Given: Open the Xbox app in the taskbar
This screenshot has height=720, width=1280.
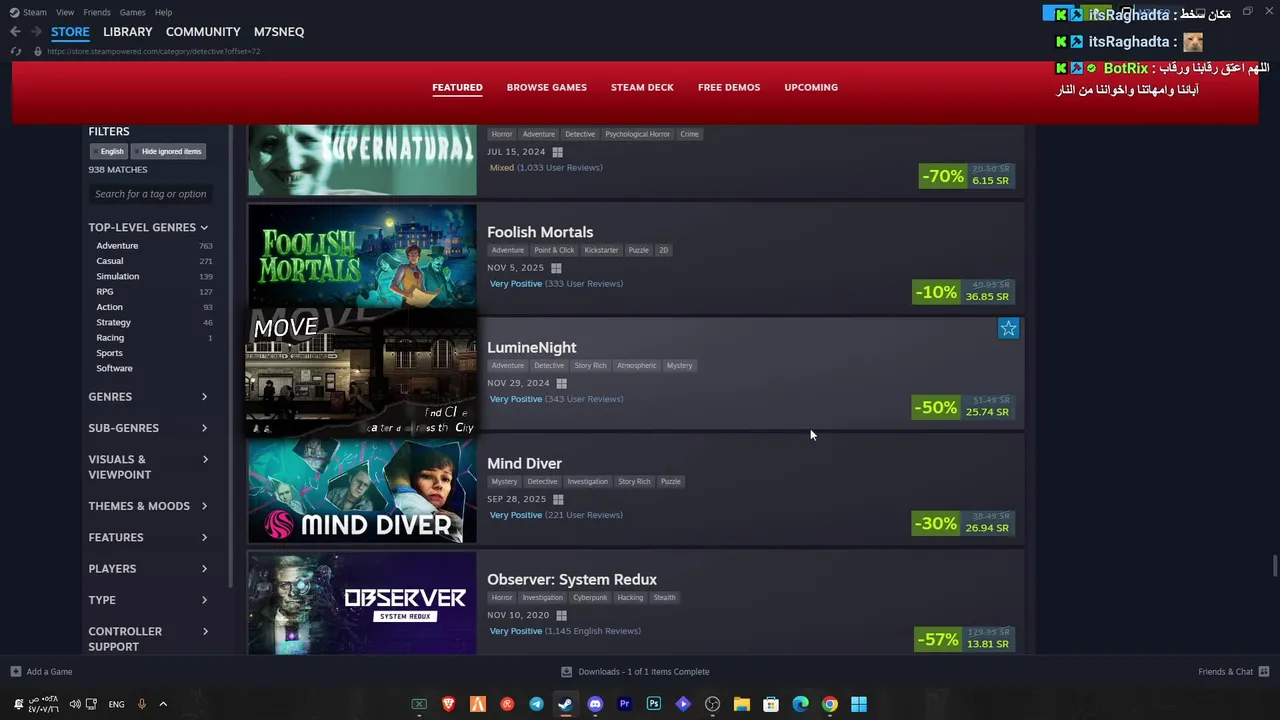Looking at the screenshot, I should [x=419, y=704].
